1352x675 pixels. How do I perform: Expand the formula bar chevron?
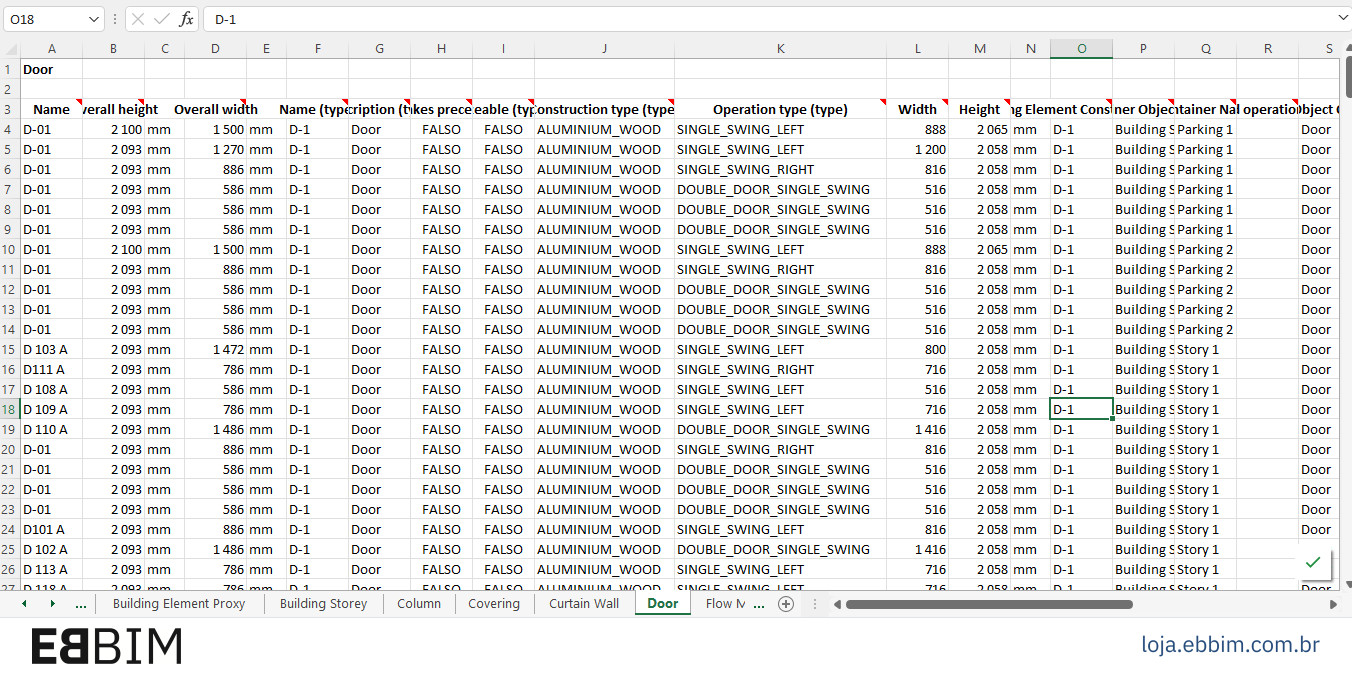click(1342, 19)
